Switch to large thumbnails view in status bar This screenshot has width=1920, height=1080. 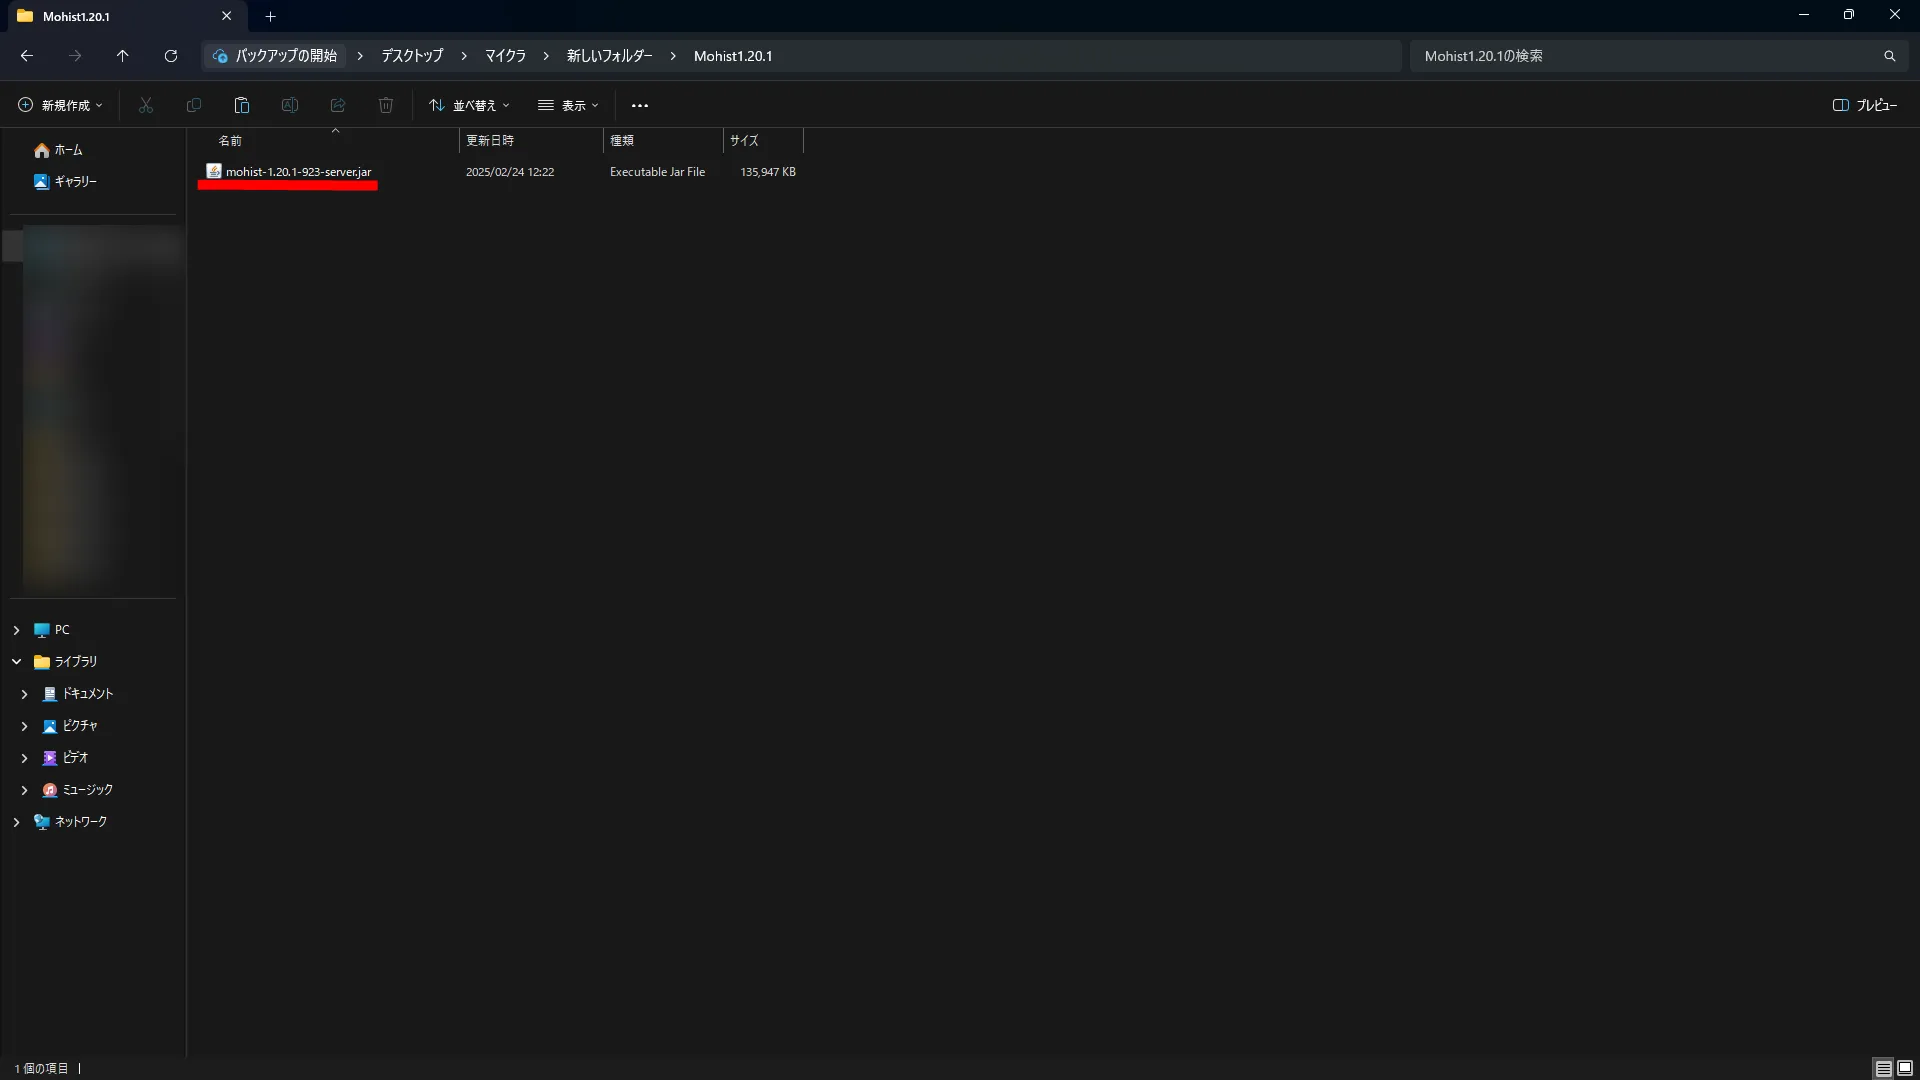coord(1905,1068)
